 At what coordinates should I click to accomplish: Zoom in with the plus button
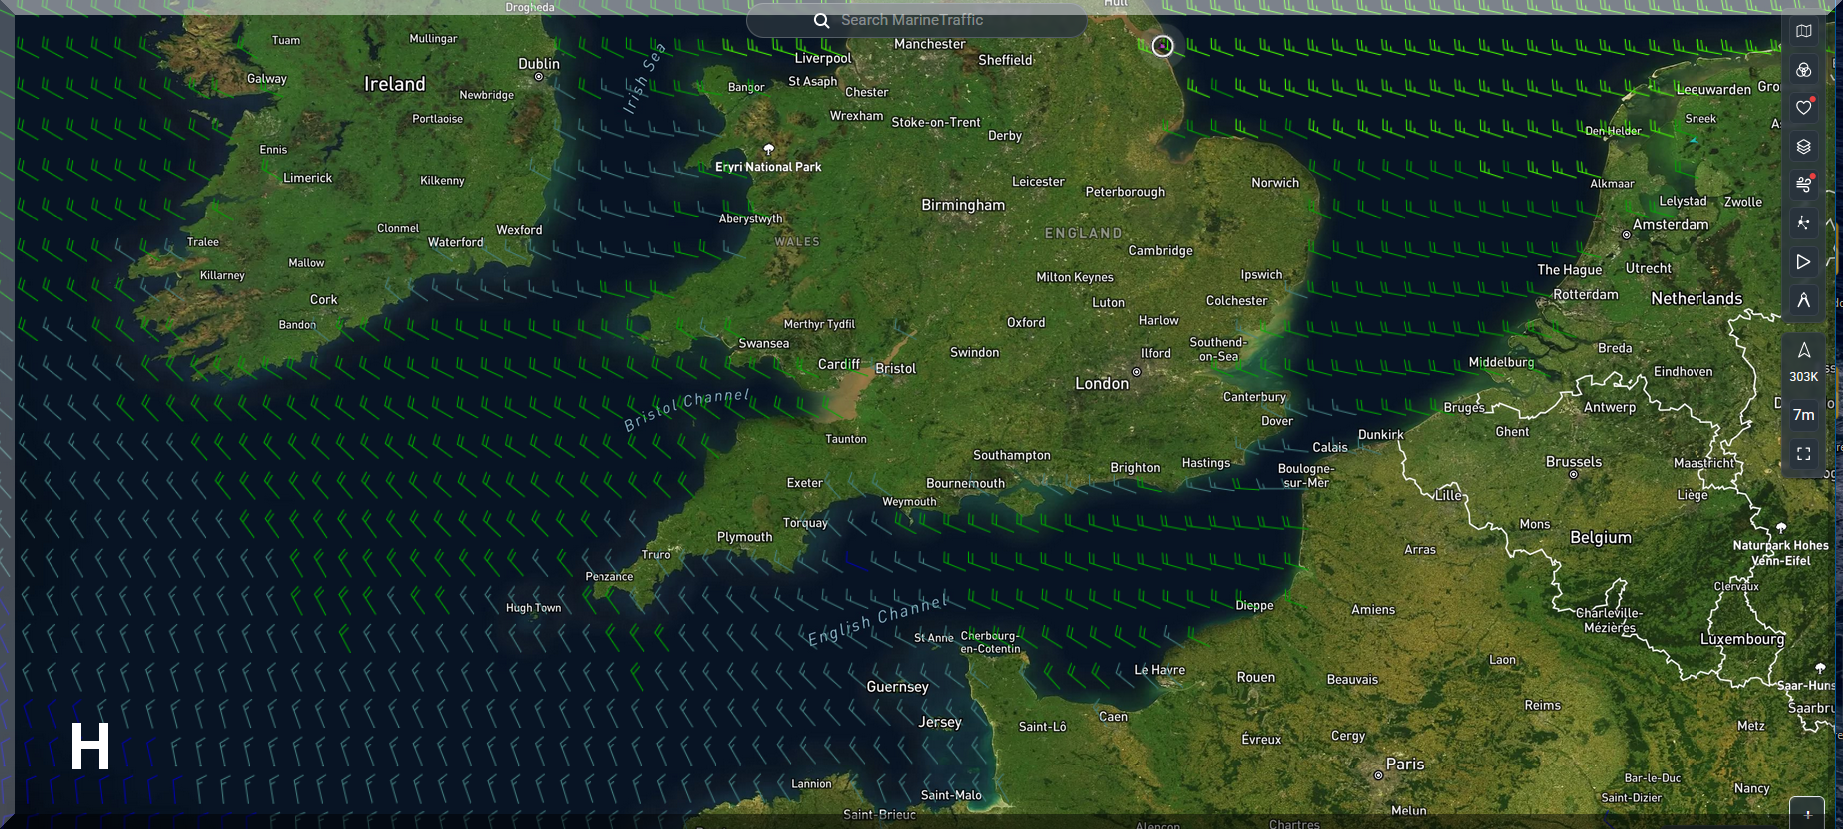coord(1807,814)
